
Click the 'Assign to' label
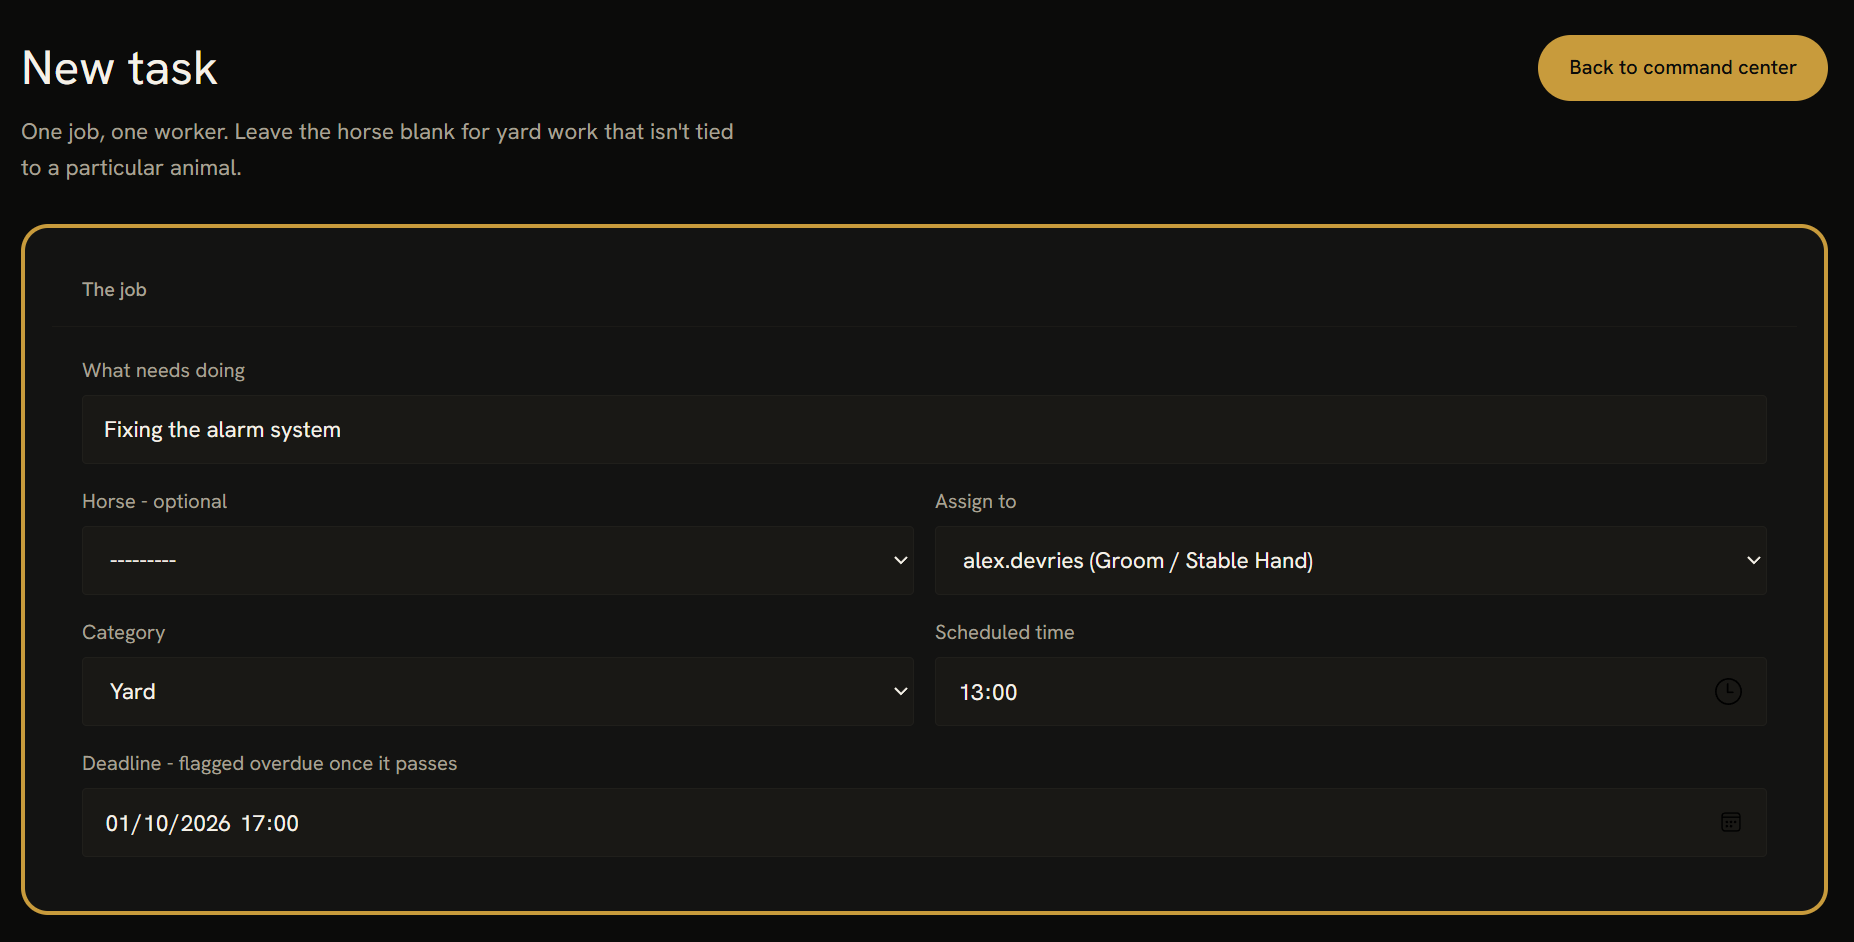(x=975, y=501)
